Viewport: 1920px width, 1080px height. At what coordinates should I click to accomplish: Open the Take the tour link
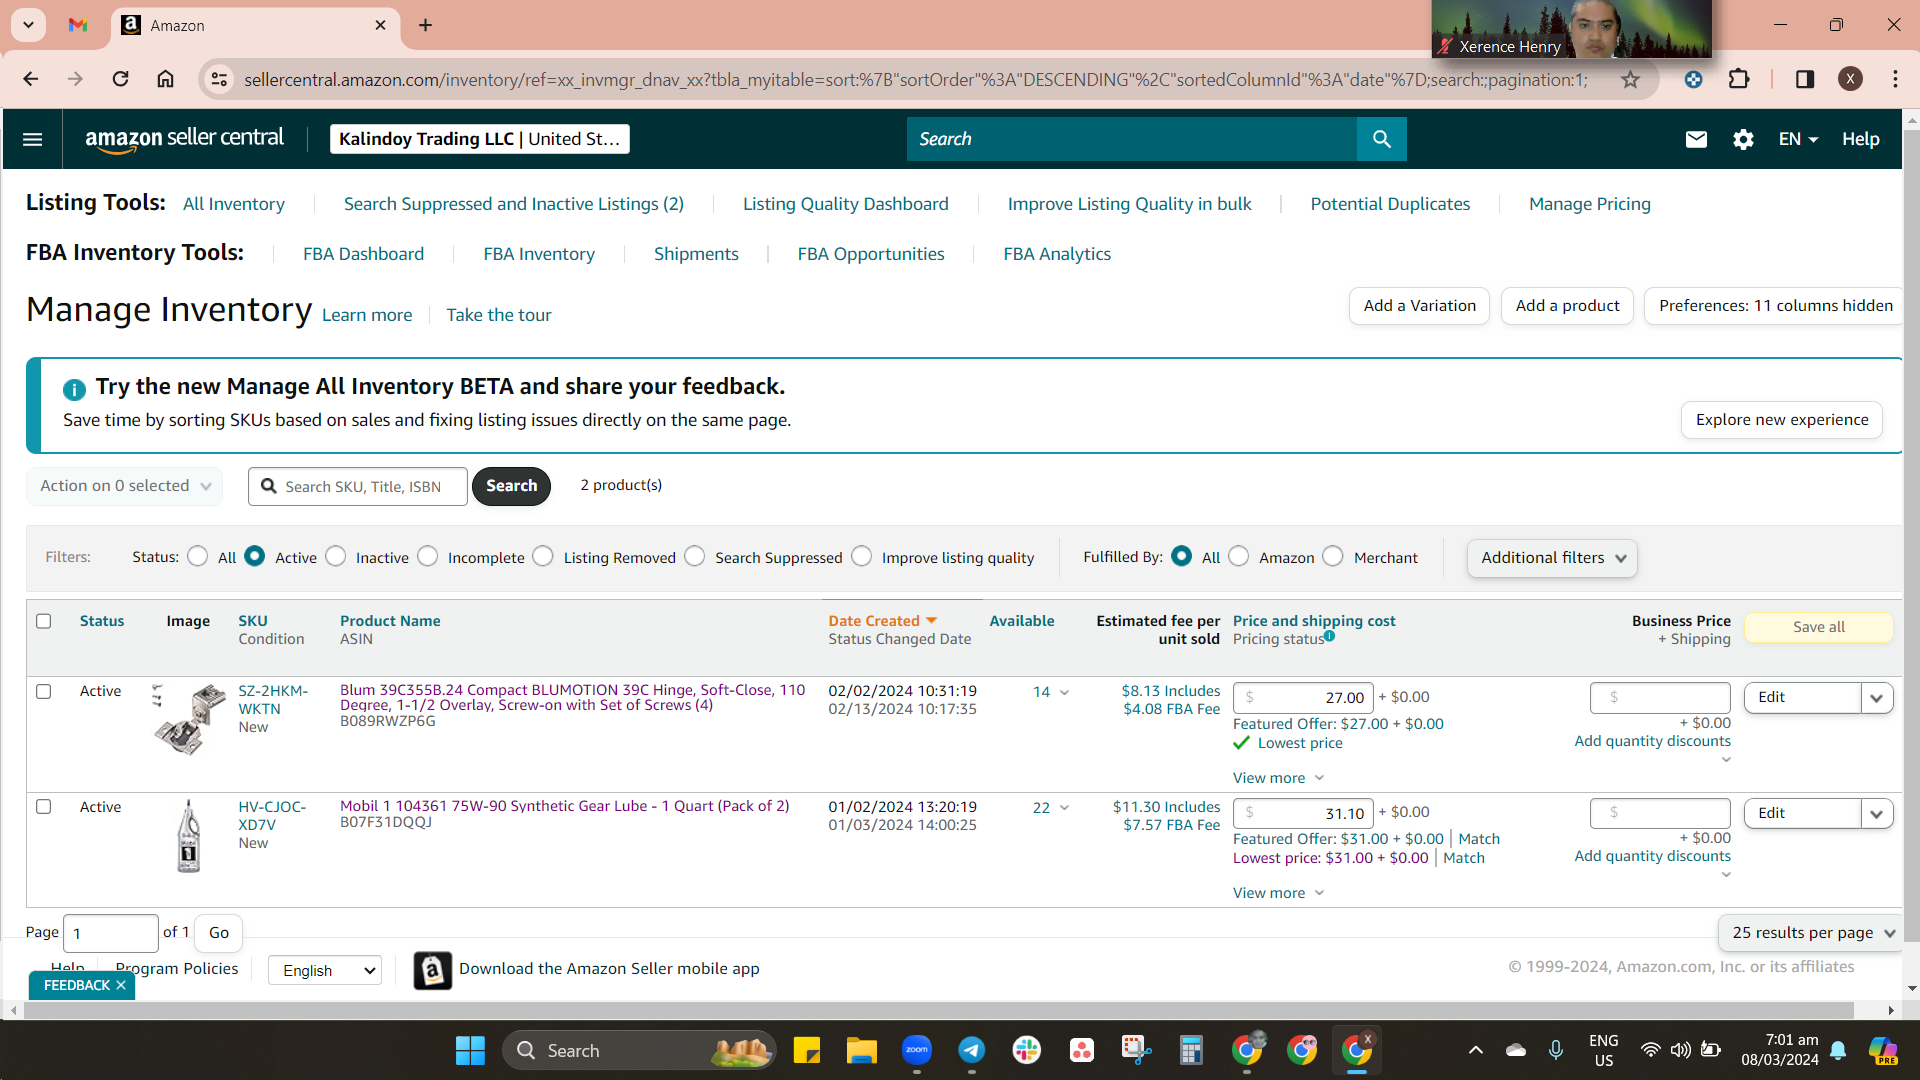click(x=499, y=315)
